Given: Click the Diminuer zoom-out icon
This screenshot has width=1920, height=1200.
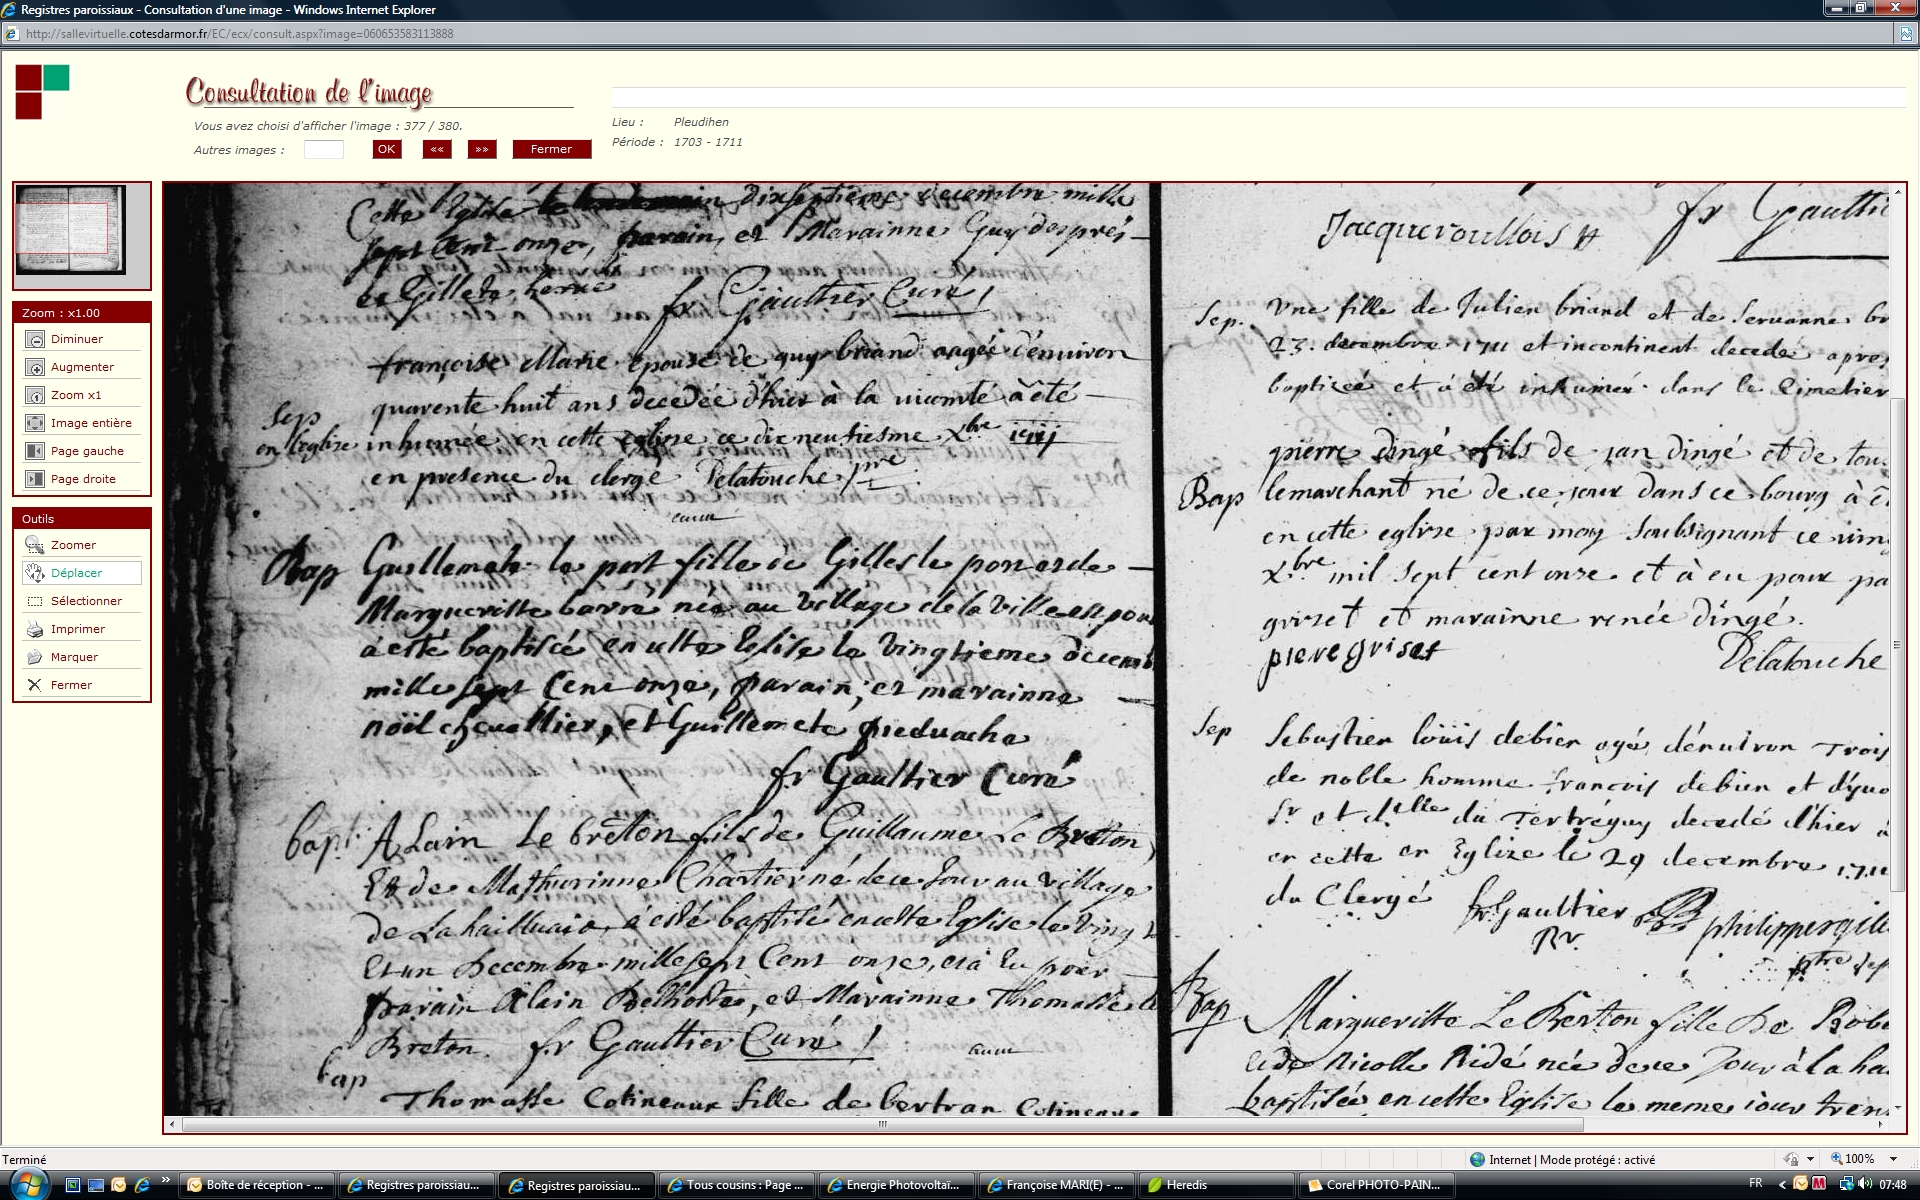Looking at the screenshot, I should point(35,339).
